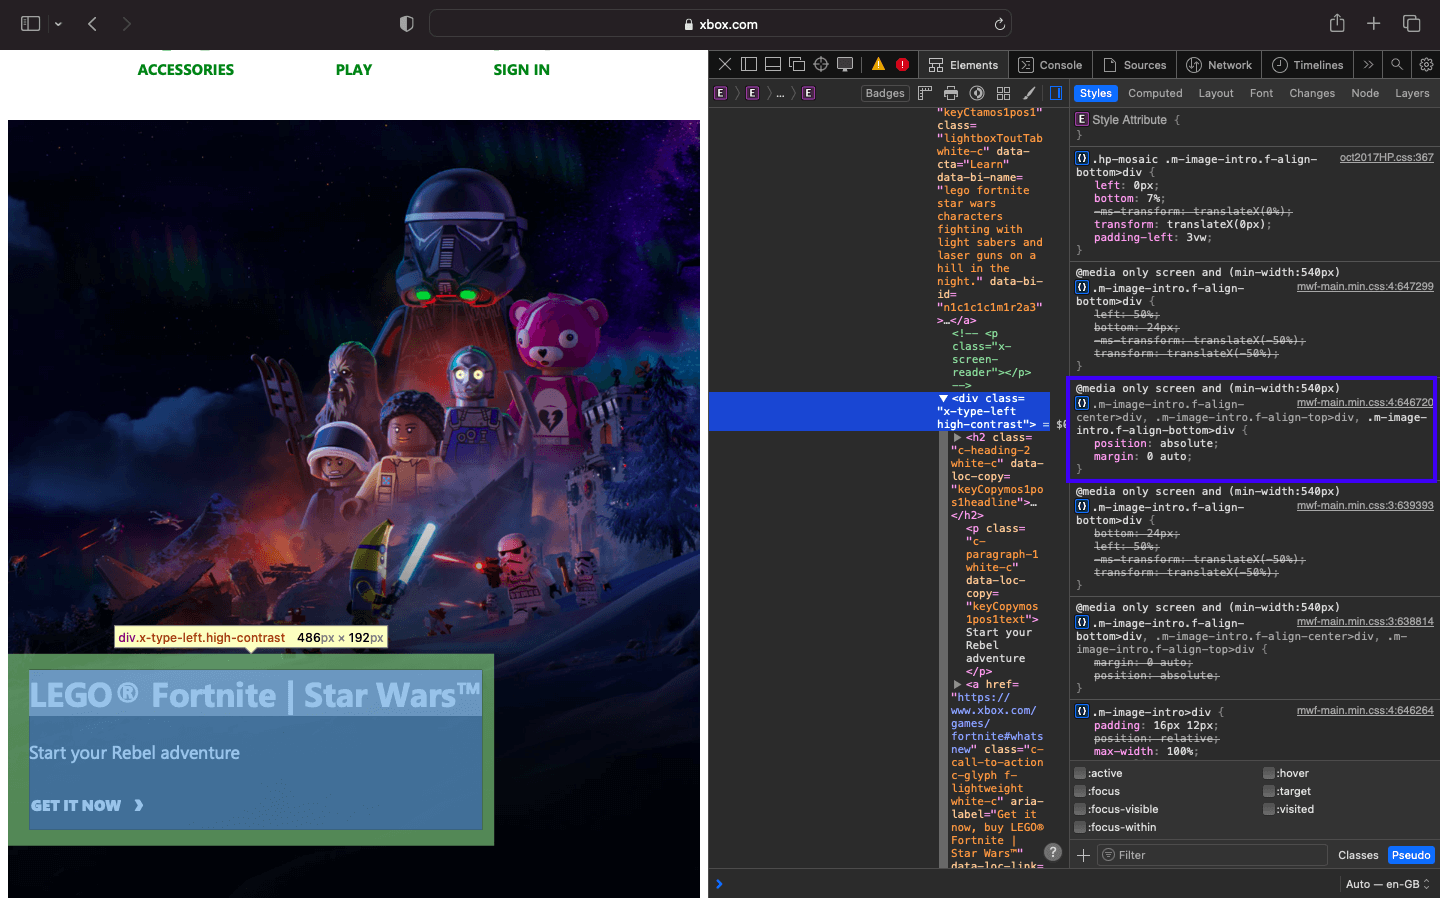Toggle the :target pseudo-class checkbox
This screenshot has width=1440, height=898.
(x=1269, y=791)
